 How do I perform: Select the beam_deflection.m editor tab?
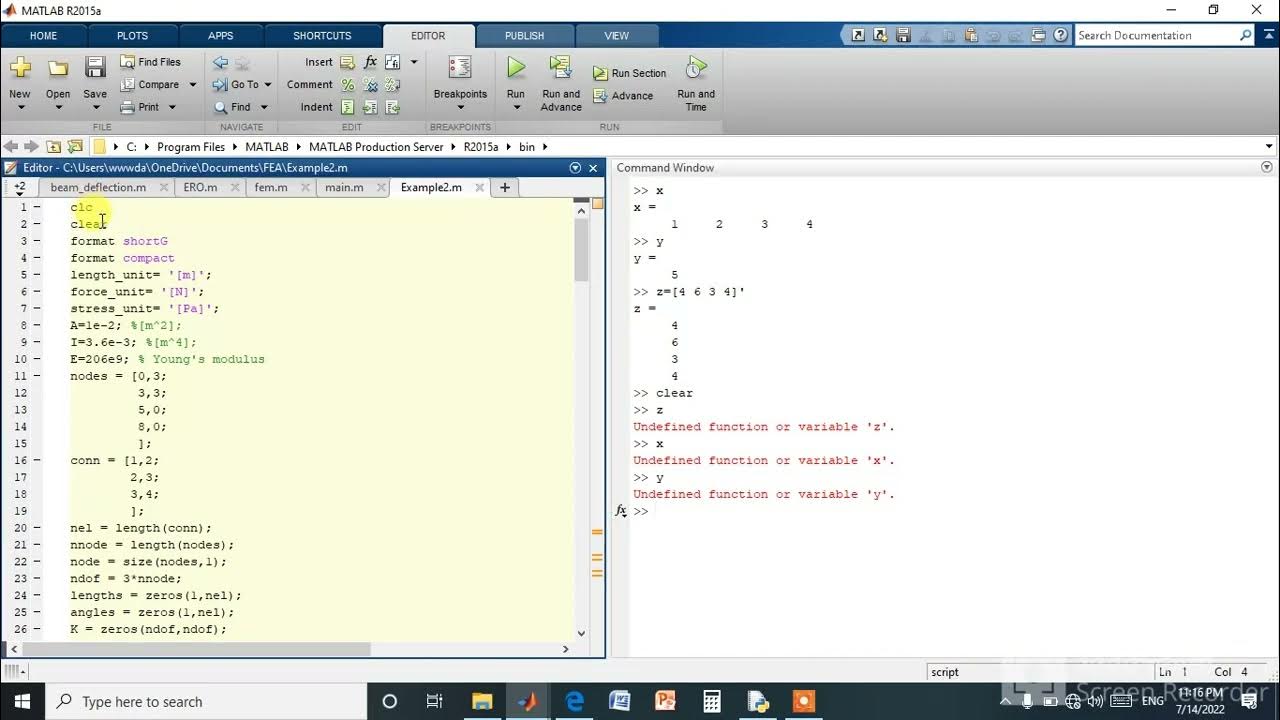tap(98, 187)
